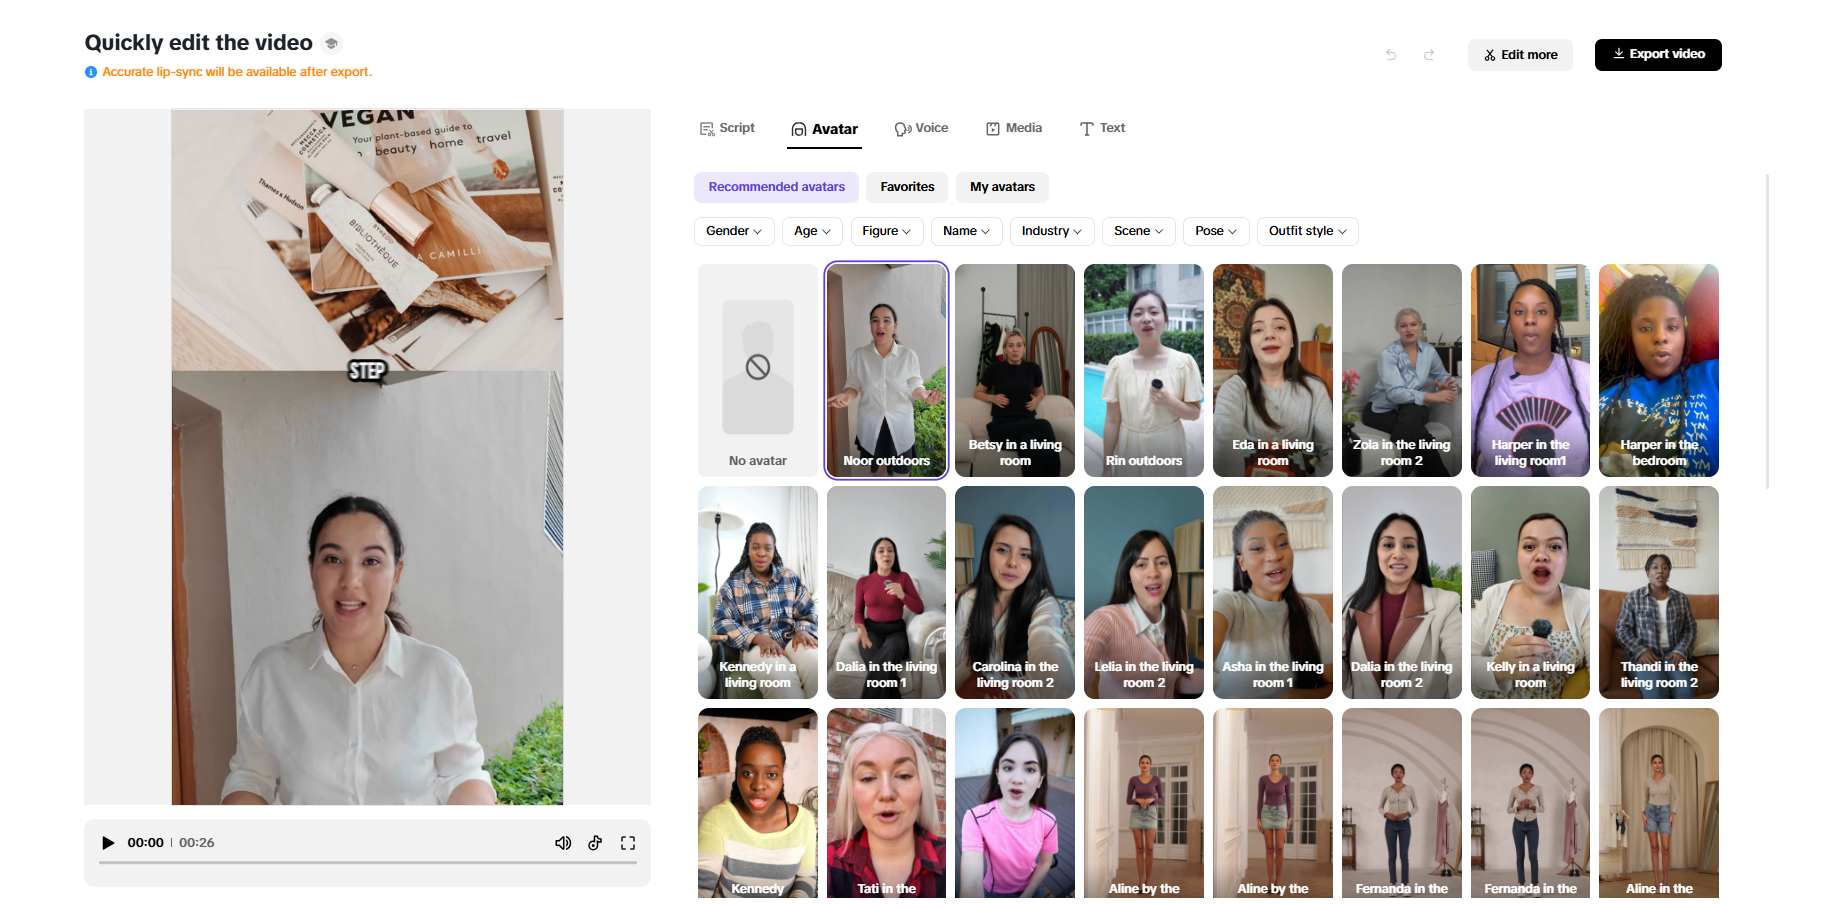
Task: Click the Export video button
Action: point(1657,54)
